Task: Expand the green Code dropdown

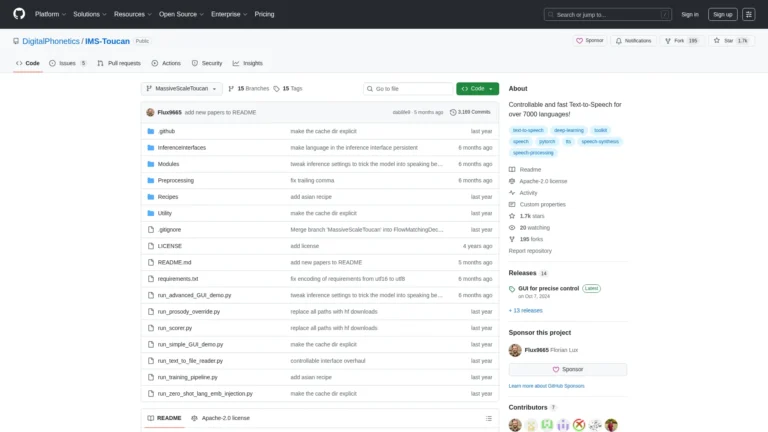Action: tap(477, 89)
